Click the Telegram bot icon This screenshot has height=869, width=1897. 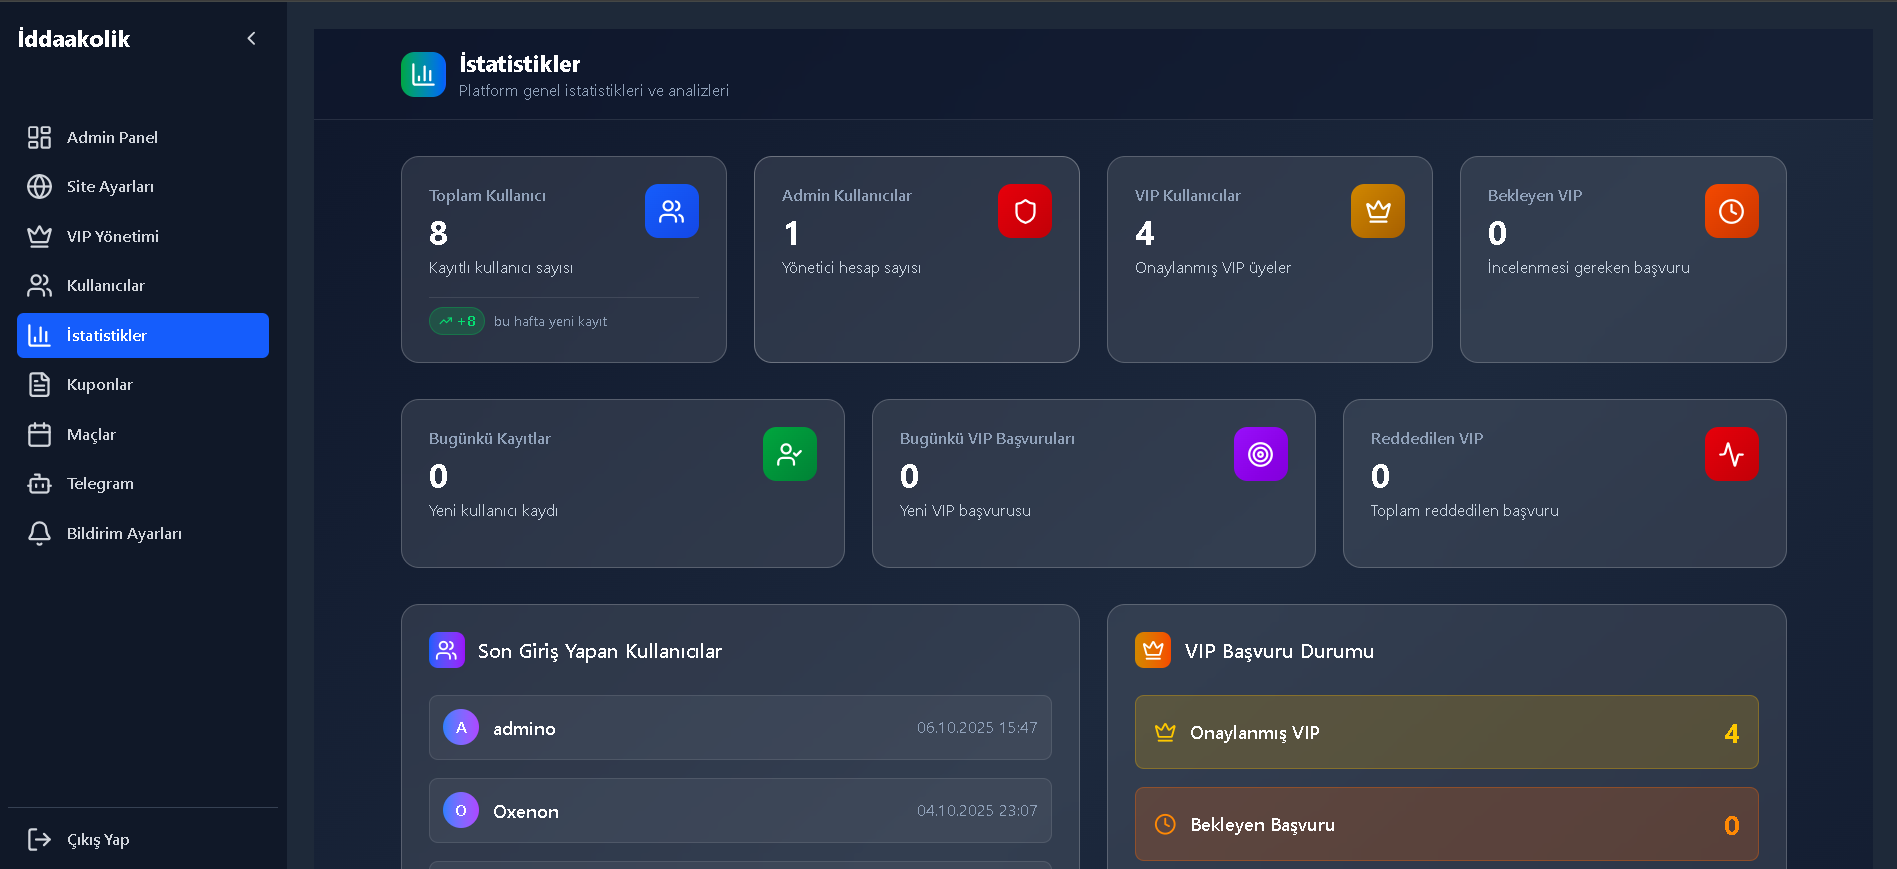[x=39, y=483]
